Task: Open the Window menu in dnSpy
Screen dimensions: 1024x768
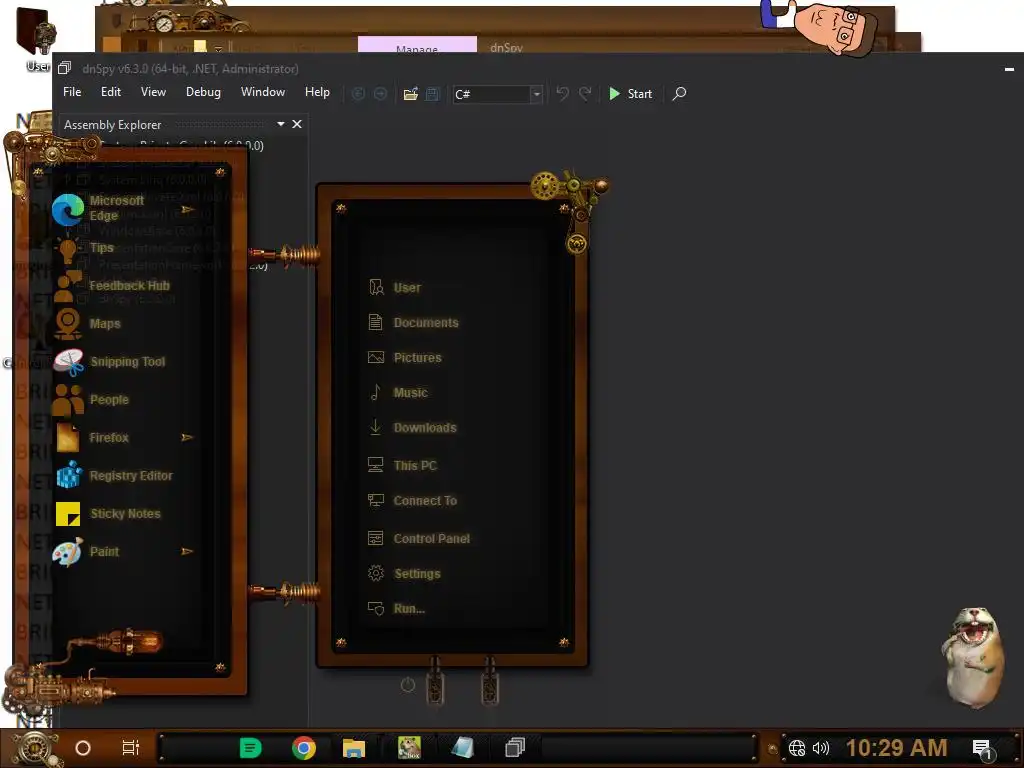Action: (263, 92)
